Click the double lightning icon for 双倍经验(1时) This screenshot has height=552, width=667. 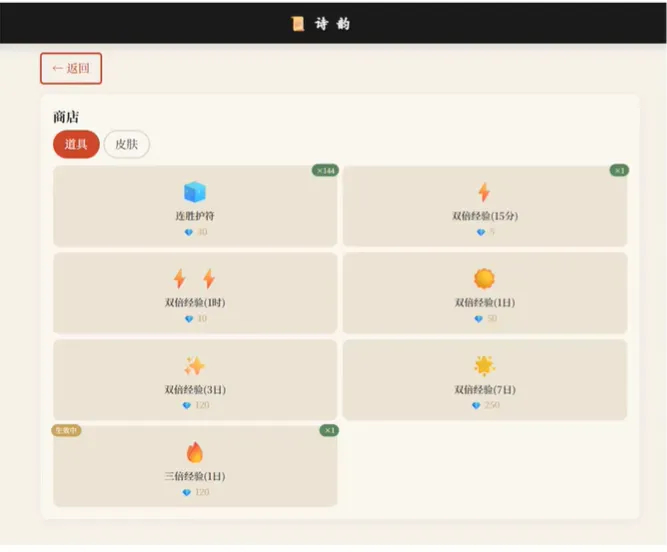click(x=194, y=279)
